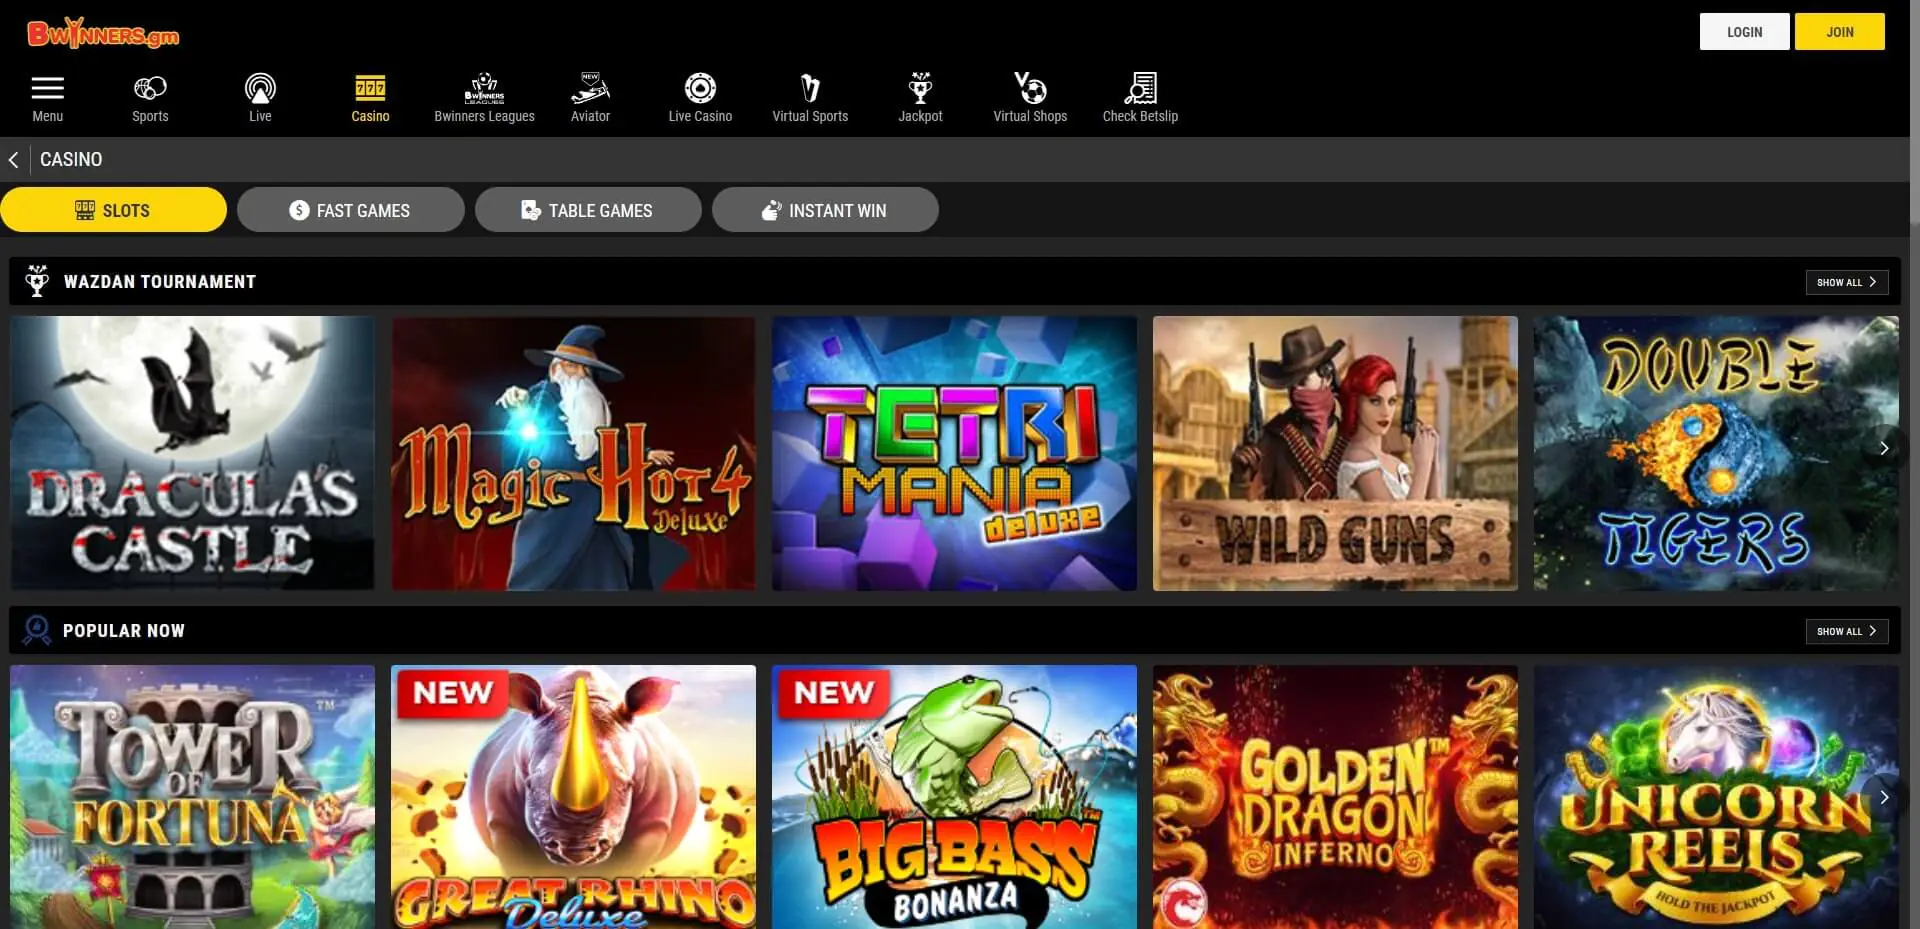Click the Bwinners.gm logo
This screenshot has width=1920, height=929.
point(103,34)
